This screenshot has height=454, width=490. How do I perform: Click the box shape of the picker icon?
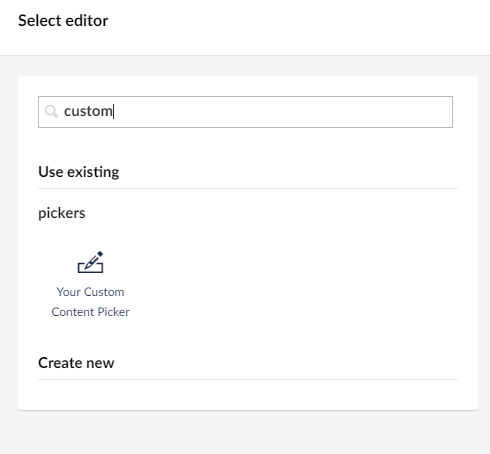(90, 268)
